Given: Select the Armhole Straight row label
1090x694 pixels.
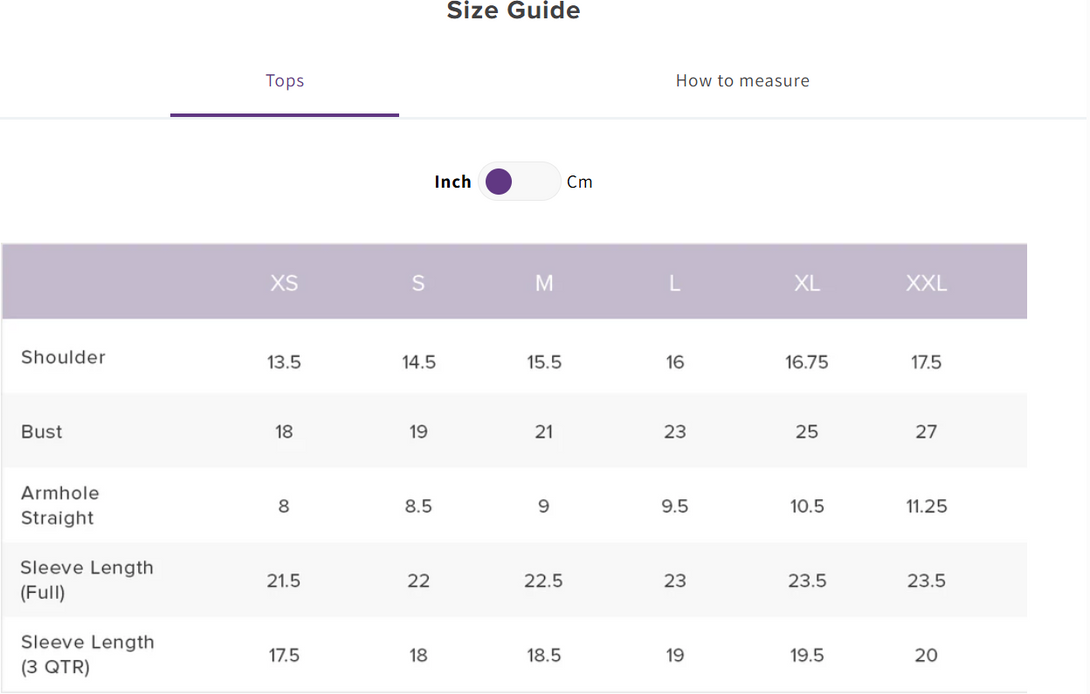Looking at the screenshot, I should click(x=60, y=506).
